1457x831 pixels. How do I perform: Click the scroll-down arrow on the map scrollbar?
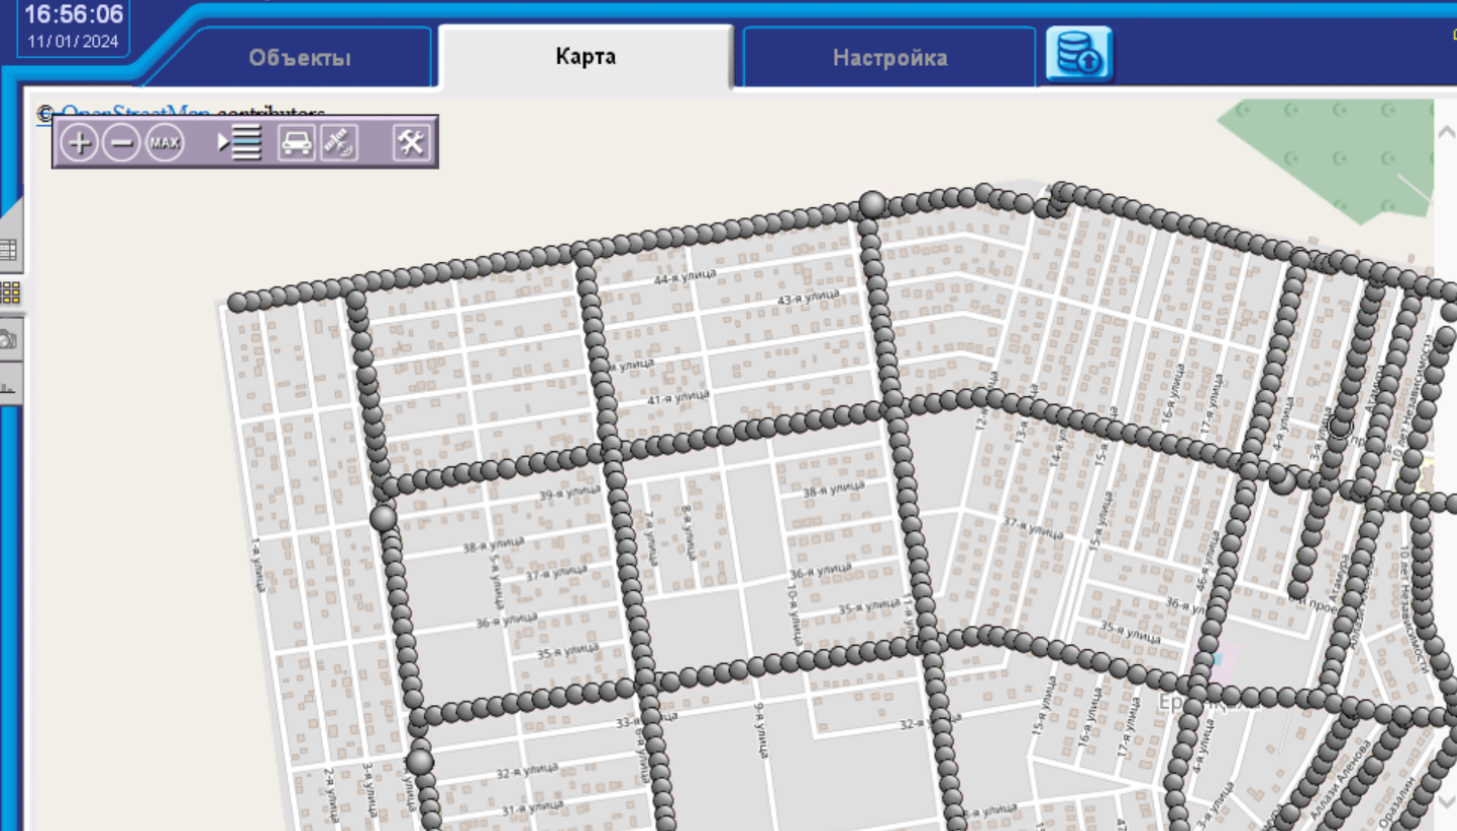(x=1446, y=802)
